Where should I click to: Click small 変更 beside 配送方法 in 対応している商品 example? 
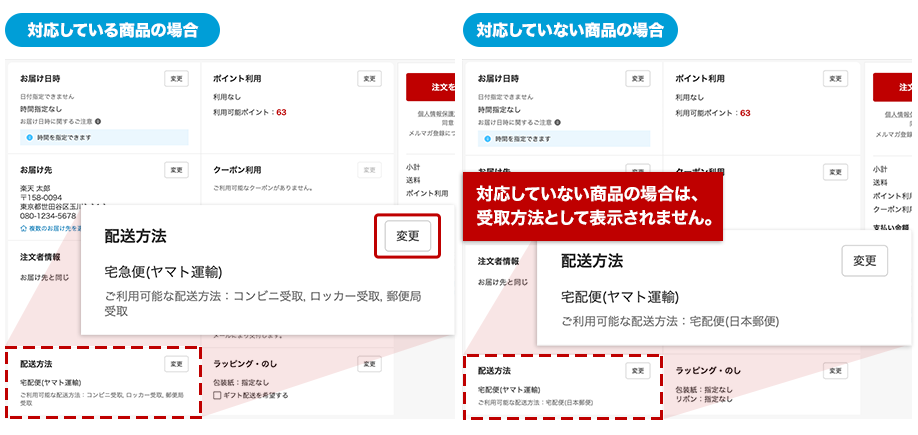(176, 364)
